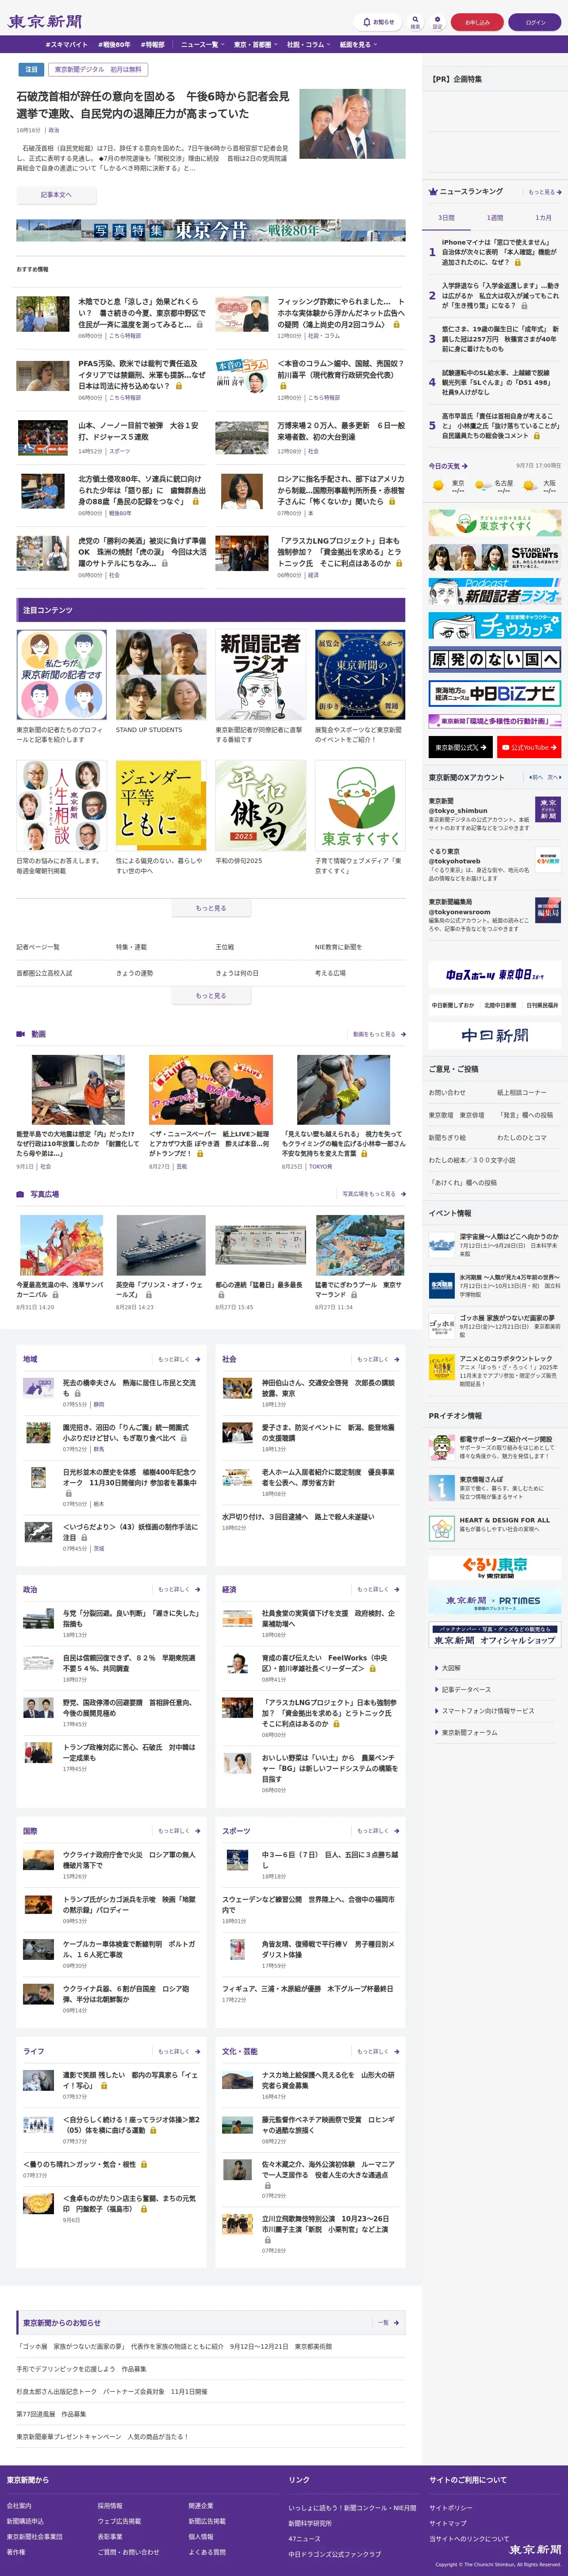The width and height of the screenshot is (568, 2576).
Task: Open 写真広場をもっと見る link
Action: point(374,1194)
